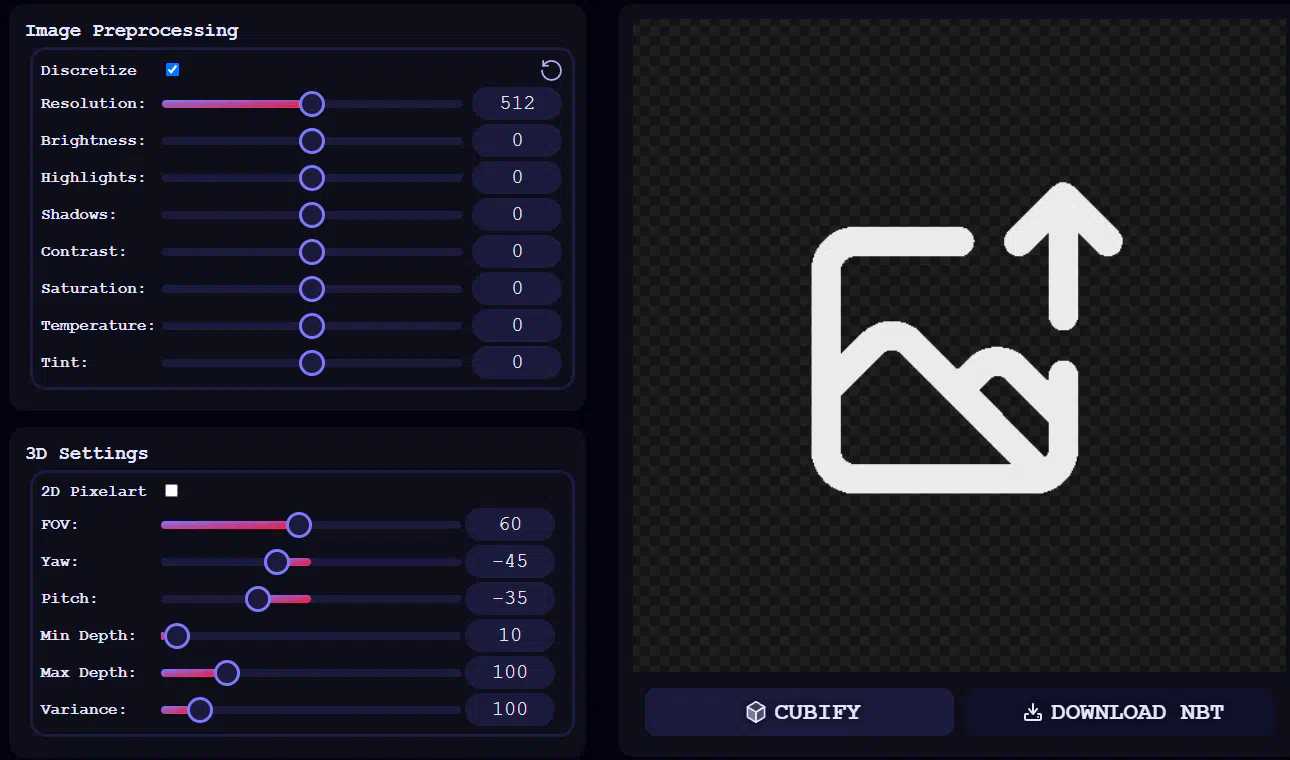Click the Min Depth value field
The width and height of the screenshot is (1290, 760).
pos(510,635)
